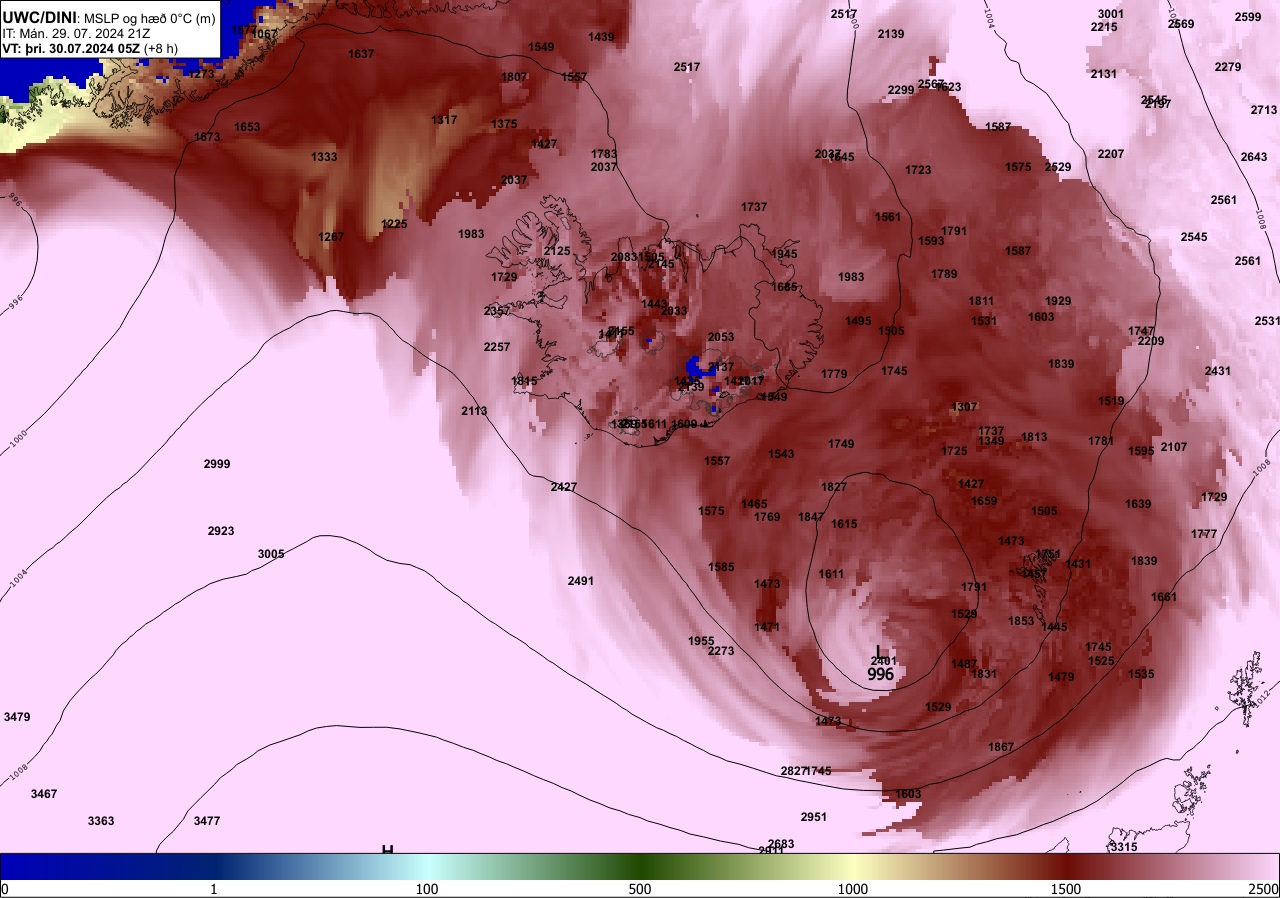The width and height of the screenshot is (1280, 898).
Task: Click the height value 1653
Action: 247,127
